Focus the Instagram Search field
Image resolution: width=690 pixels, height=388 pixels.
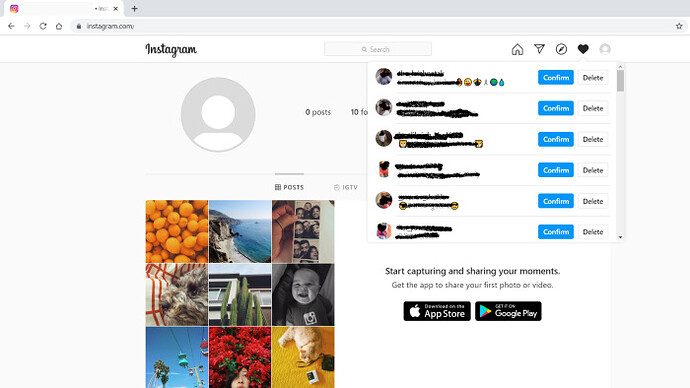[x=378, y=49]
